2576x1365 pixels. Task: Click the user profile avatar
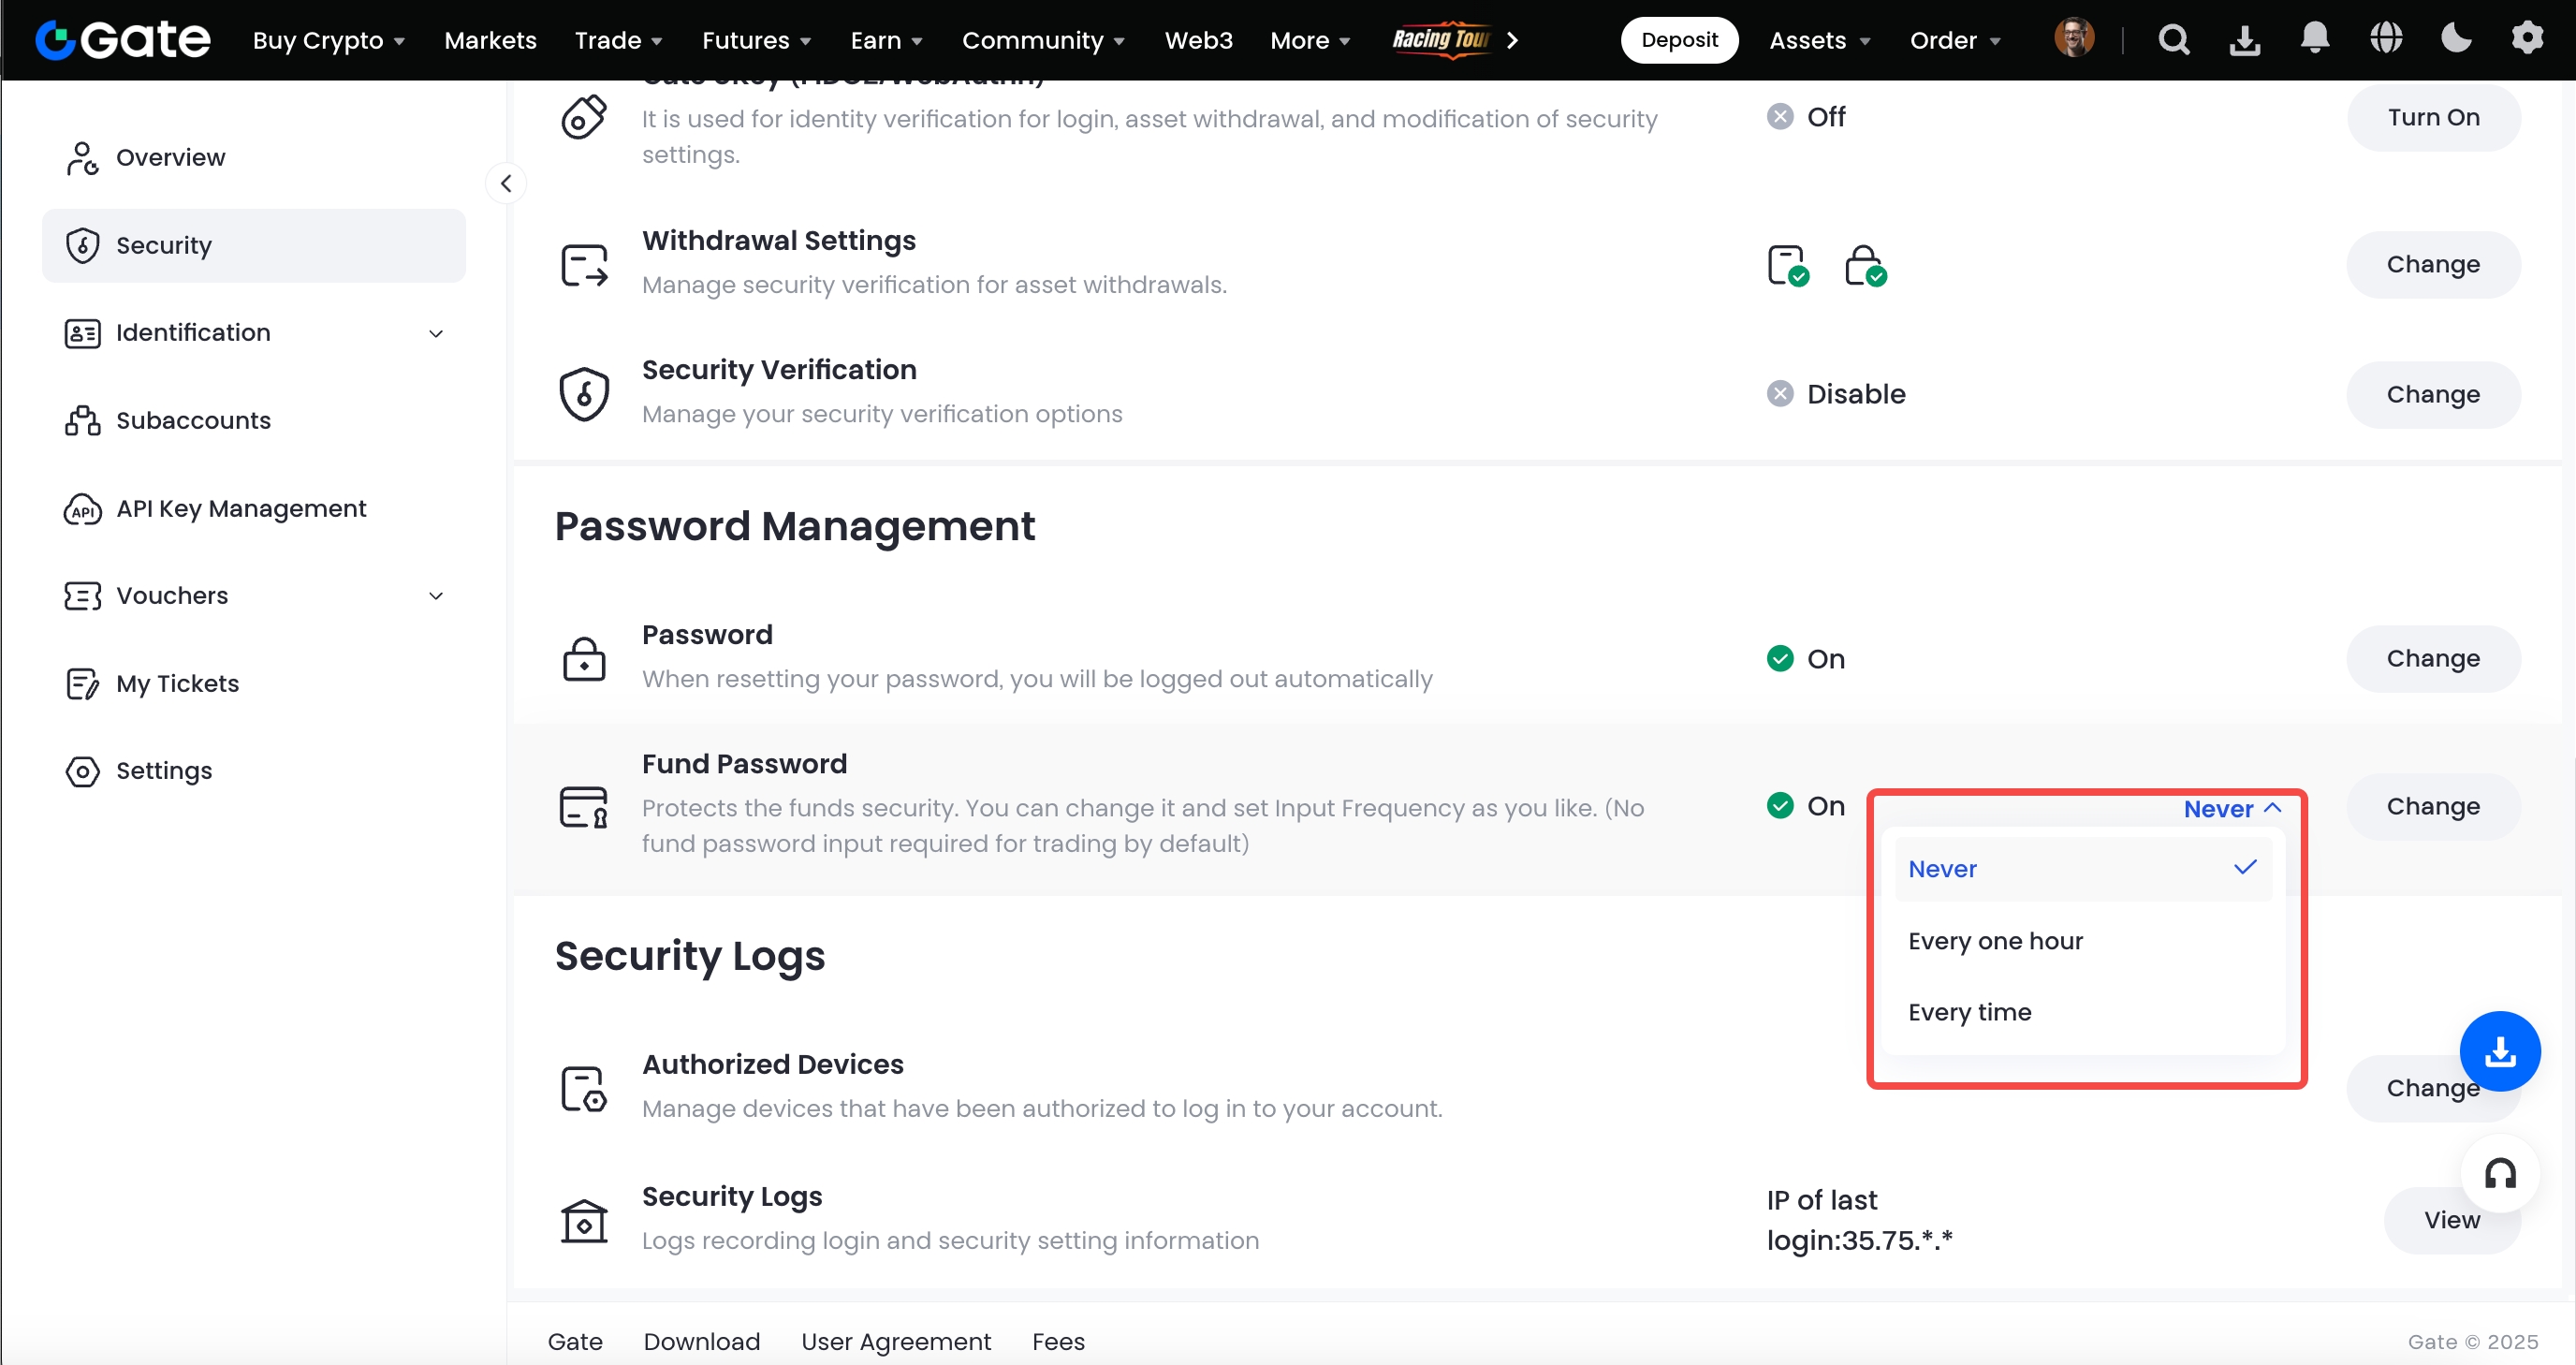(2073, 39)
